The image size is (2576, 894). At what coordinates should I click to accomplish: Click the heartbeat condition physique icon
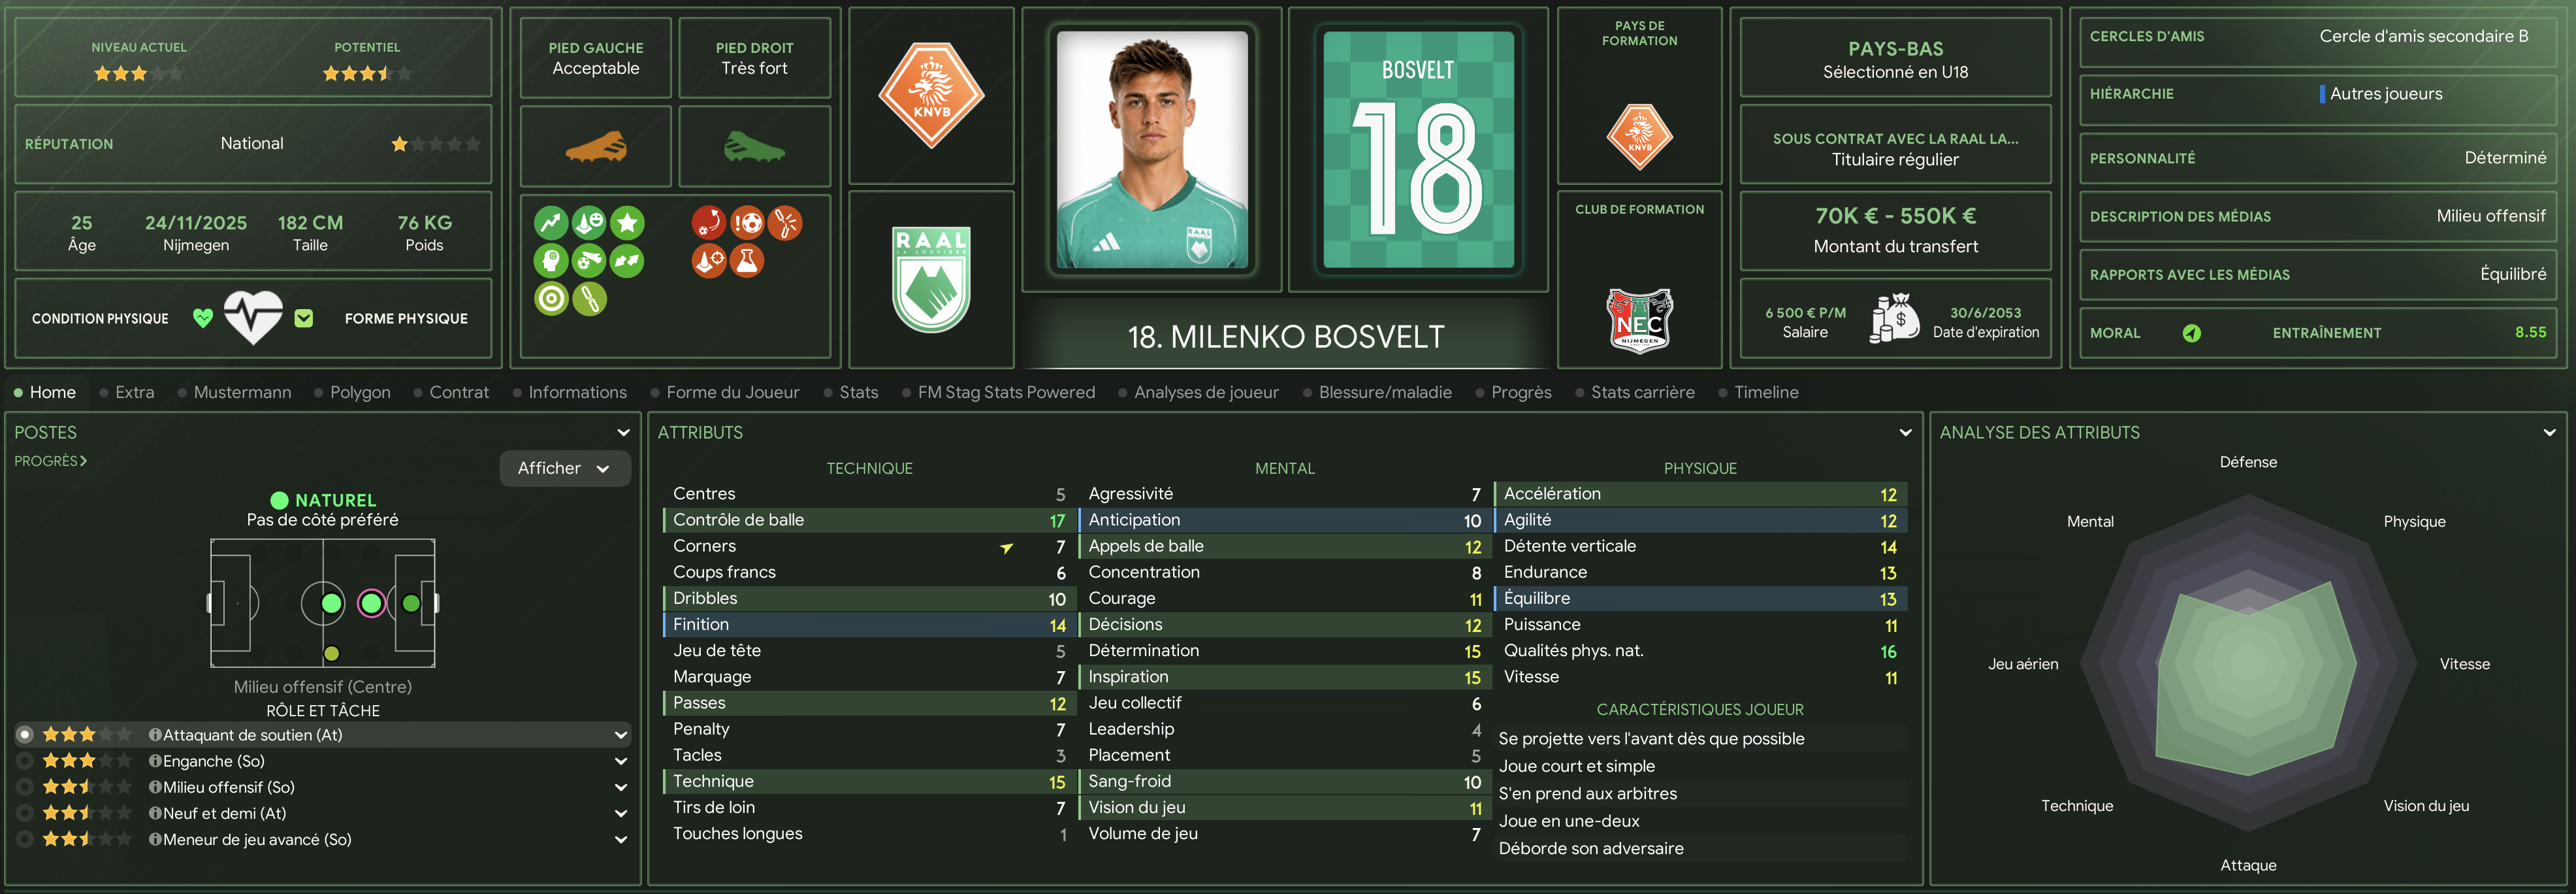(253, 317)
